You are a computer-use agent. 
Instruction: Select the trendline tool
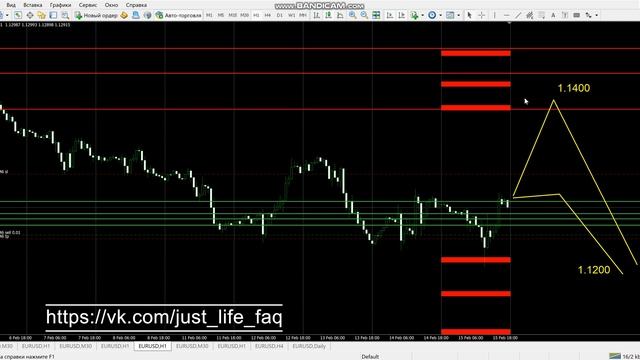click(x=518, y=15)
